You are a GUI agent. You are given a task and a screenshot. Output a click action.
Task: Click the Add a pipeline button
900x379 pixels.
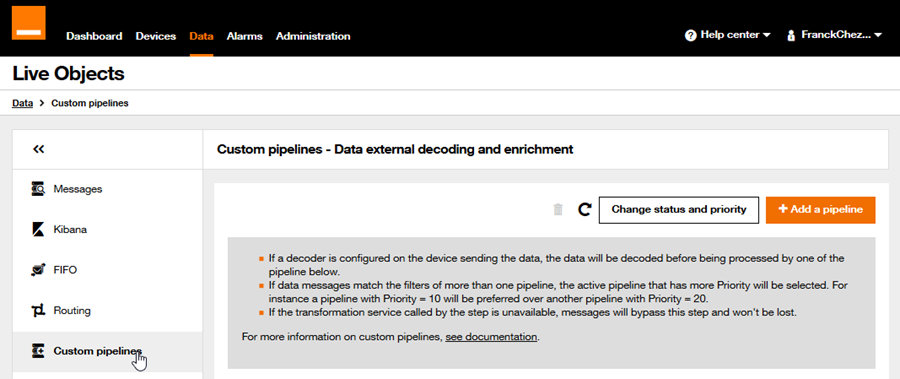pos(821,210)
